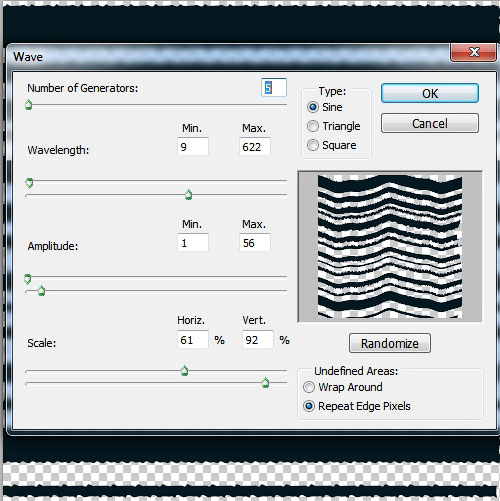
Task: Focus the Scale Vert. percentage field
Action: coord(258,340)
